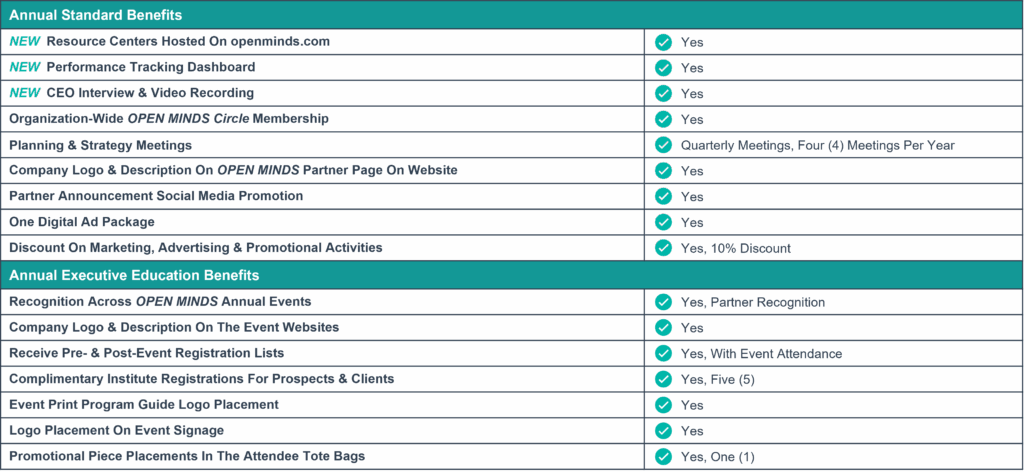The height and width of the screenshot is (472, 1024).
Task: Click the Yes value in Resource Centers row
Action: click(692, 42)
